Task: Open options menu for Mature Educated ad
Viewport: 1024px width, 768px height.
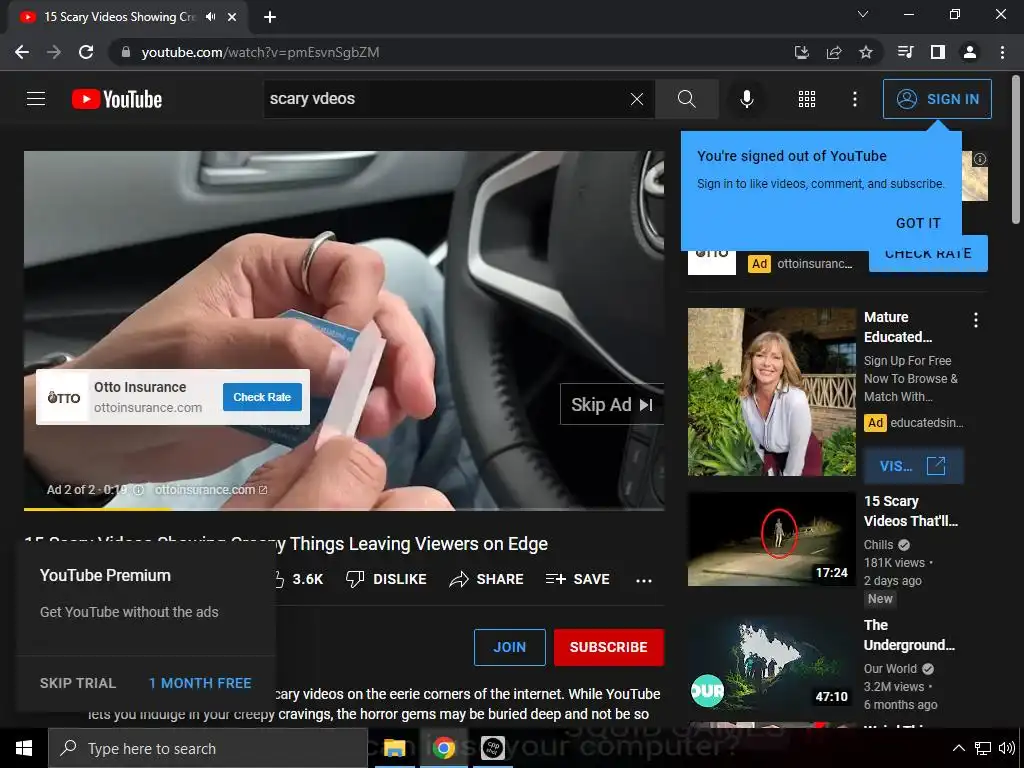Action: [976, 319]
